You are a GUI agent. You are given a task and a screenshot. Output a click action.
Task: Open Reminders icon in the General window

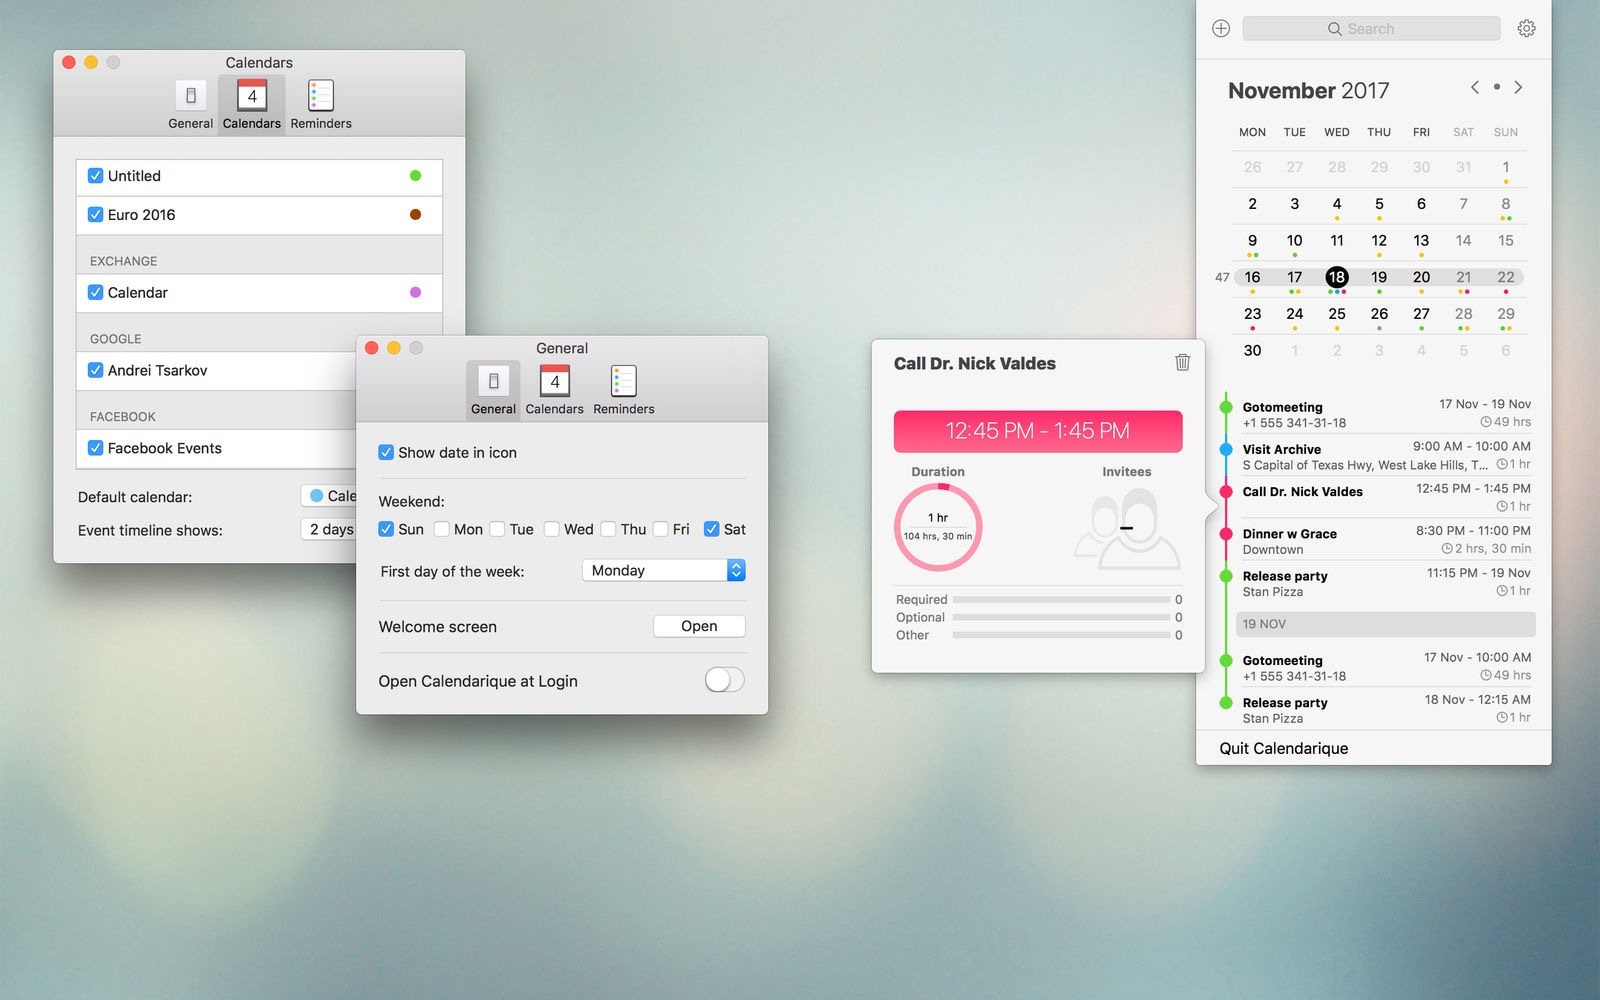click(x=624, y=390)
